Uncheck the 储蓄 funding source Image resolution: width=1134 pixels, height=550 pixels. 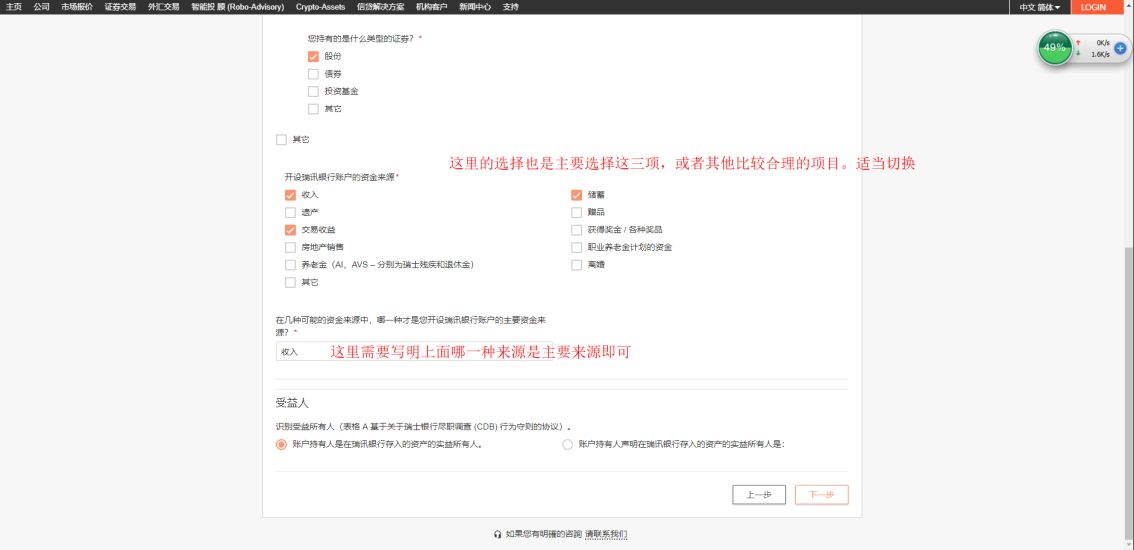[x=576, y=195]
